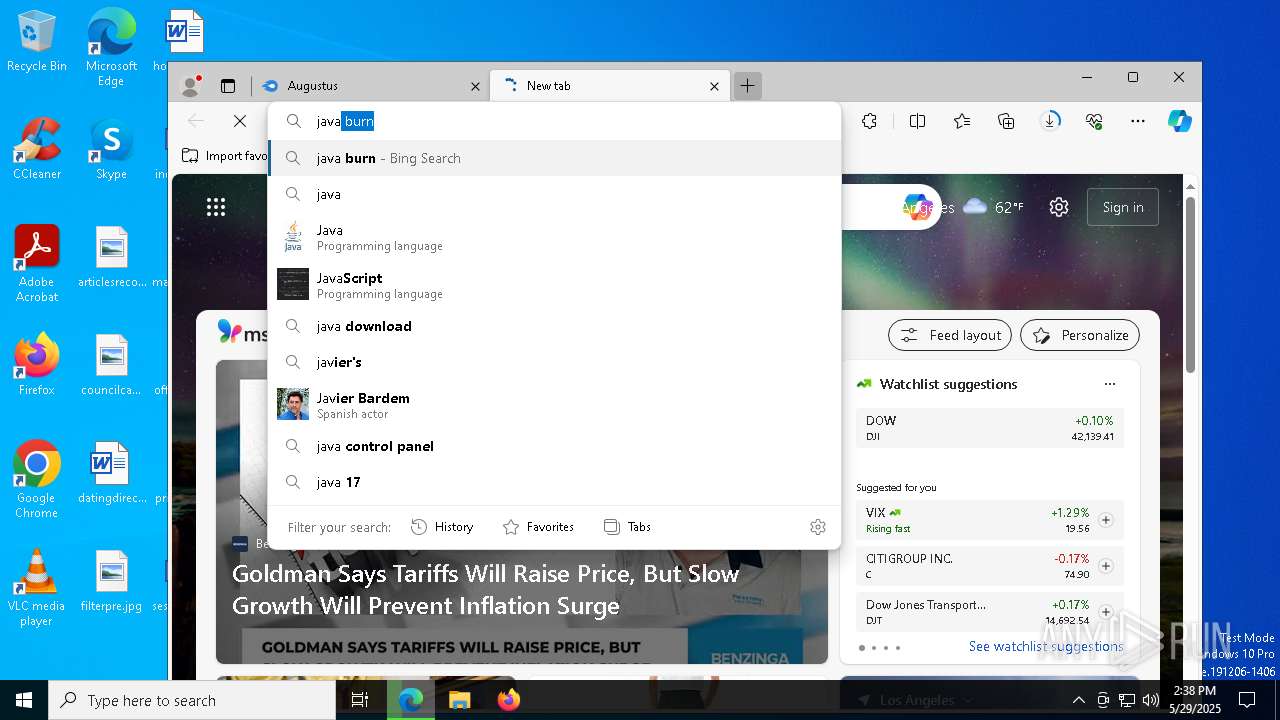This screenshot has width=1280, height=720.
Task: Open Task View in the taskbar
Action: point(361,700)
